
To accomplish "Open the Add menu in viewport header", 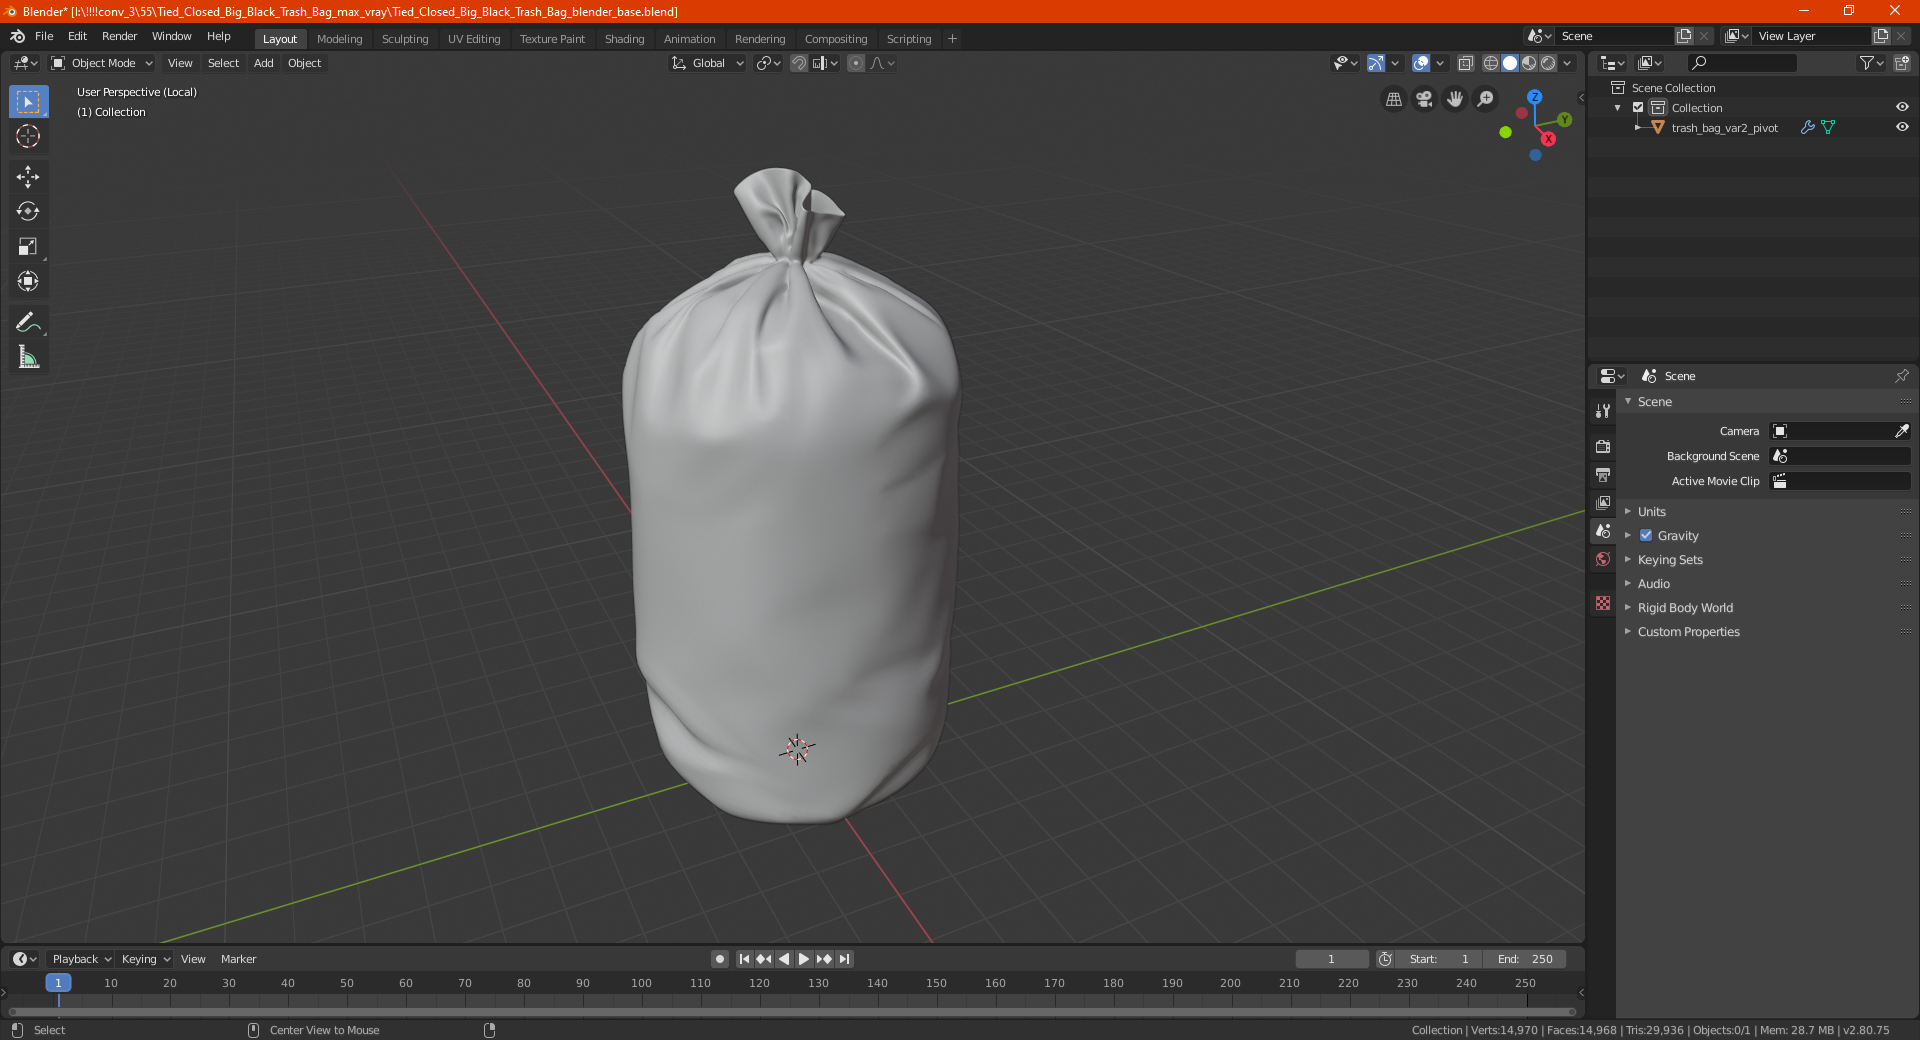I will tap(263, 63).
